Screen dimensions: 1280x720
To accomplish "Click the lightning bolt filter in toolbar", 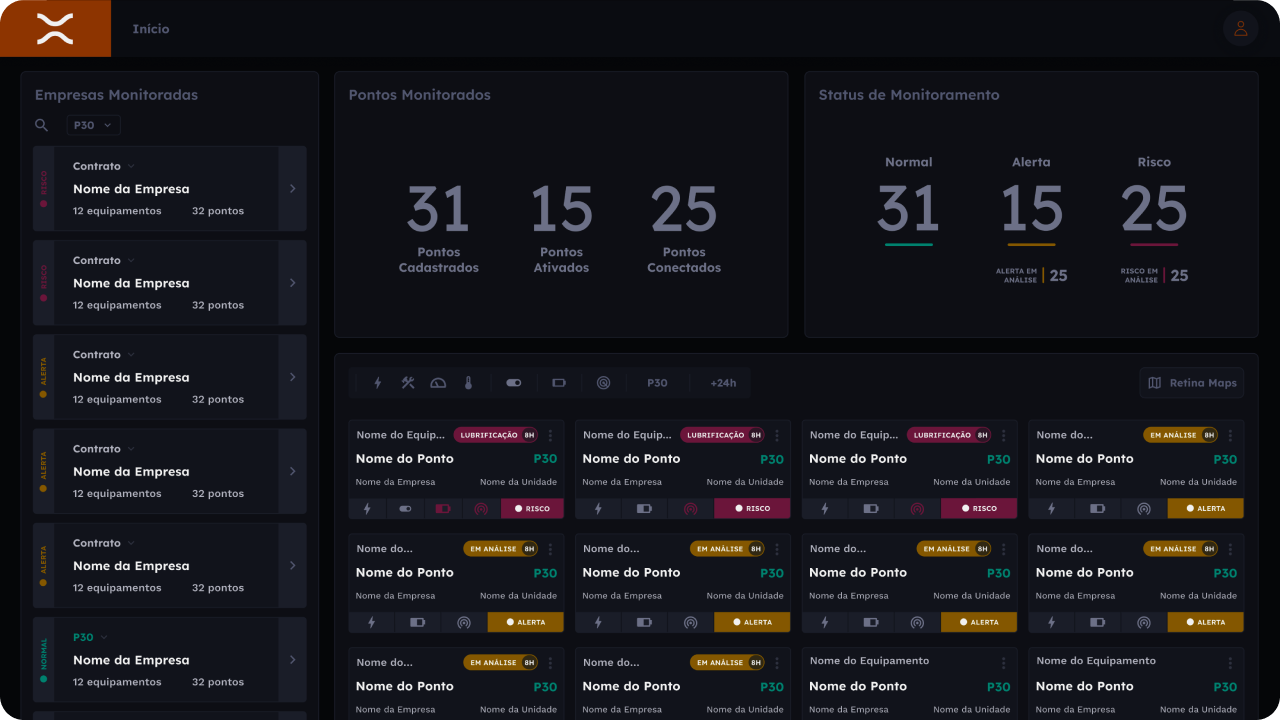I will 378,383.
